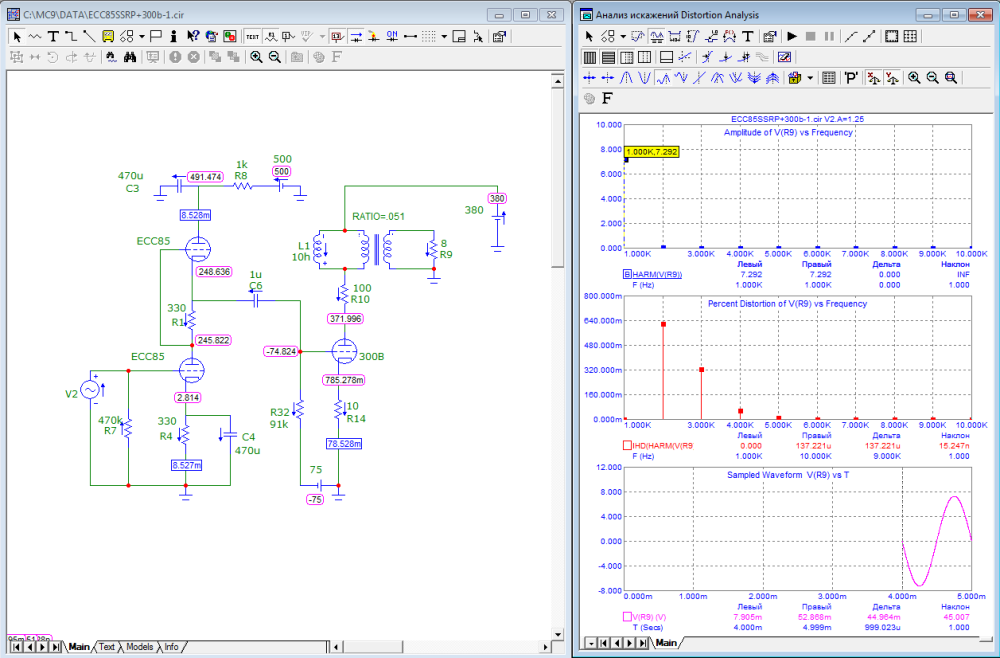The height and width of the screenshot is (658, 1000).
Task: Toggle the HARM(V(R9)) curve checkbox
Action: pyautogui.click(x=628, y=273)
